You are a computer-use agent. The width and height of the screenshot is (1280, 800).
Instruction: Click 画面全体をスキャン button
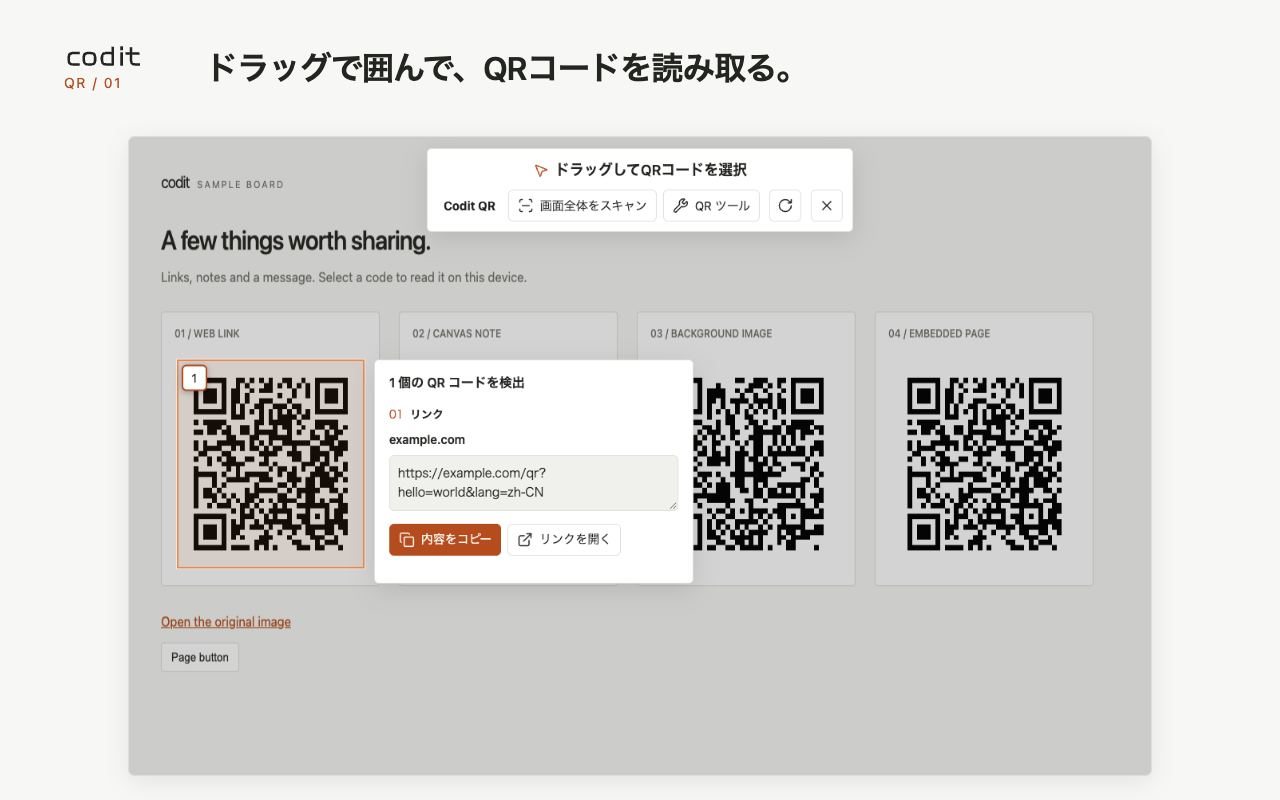[x=582, y=205]
